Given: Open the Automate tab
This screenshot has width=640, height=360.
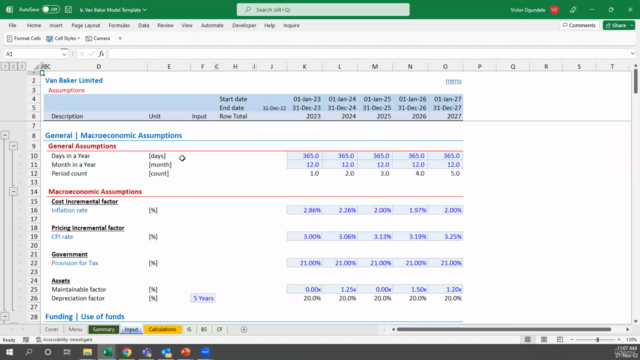Looking at the screenshot, I should [x=212, y=25].
